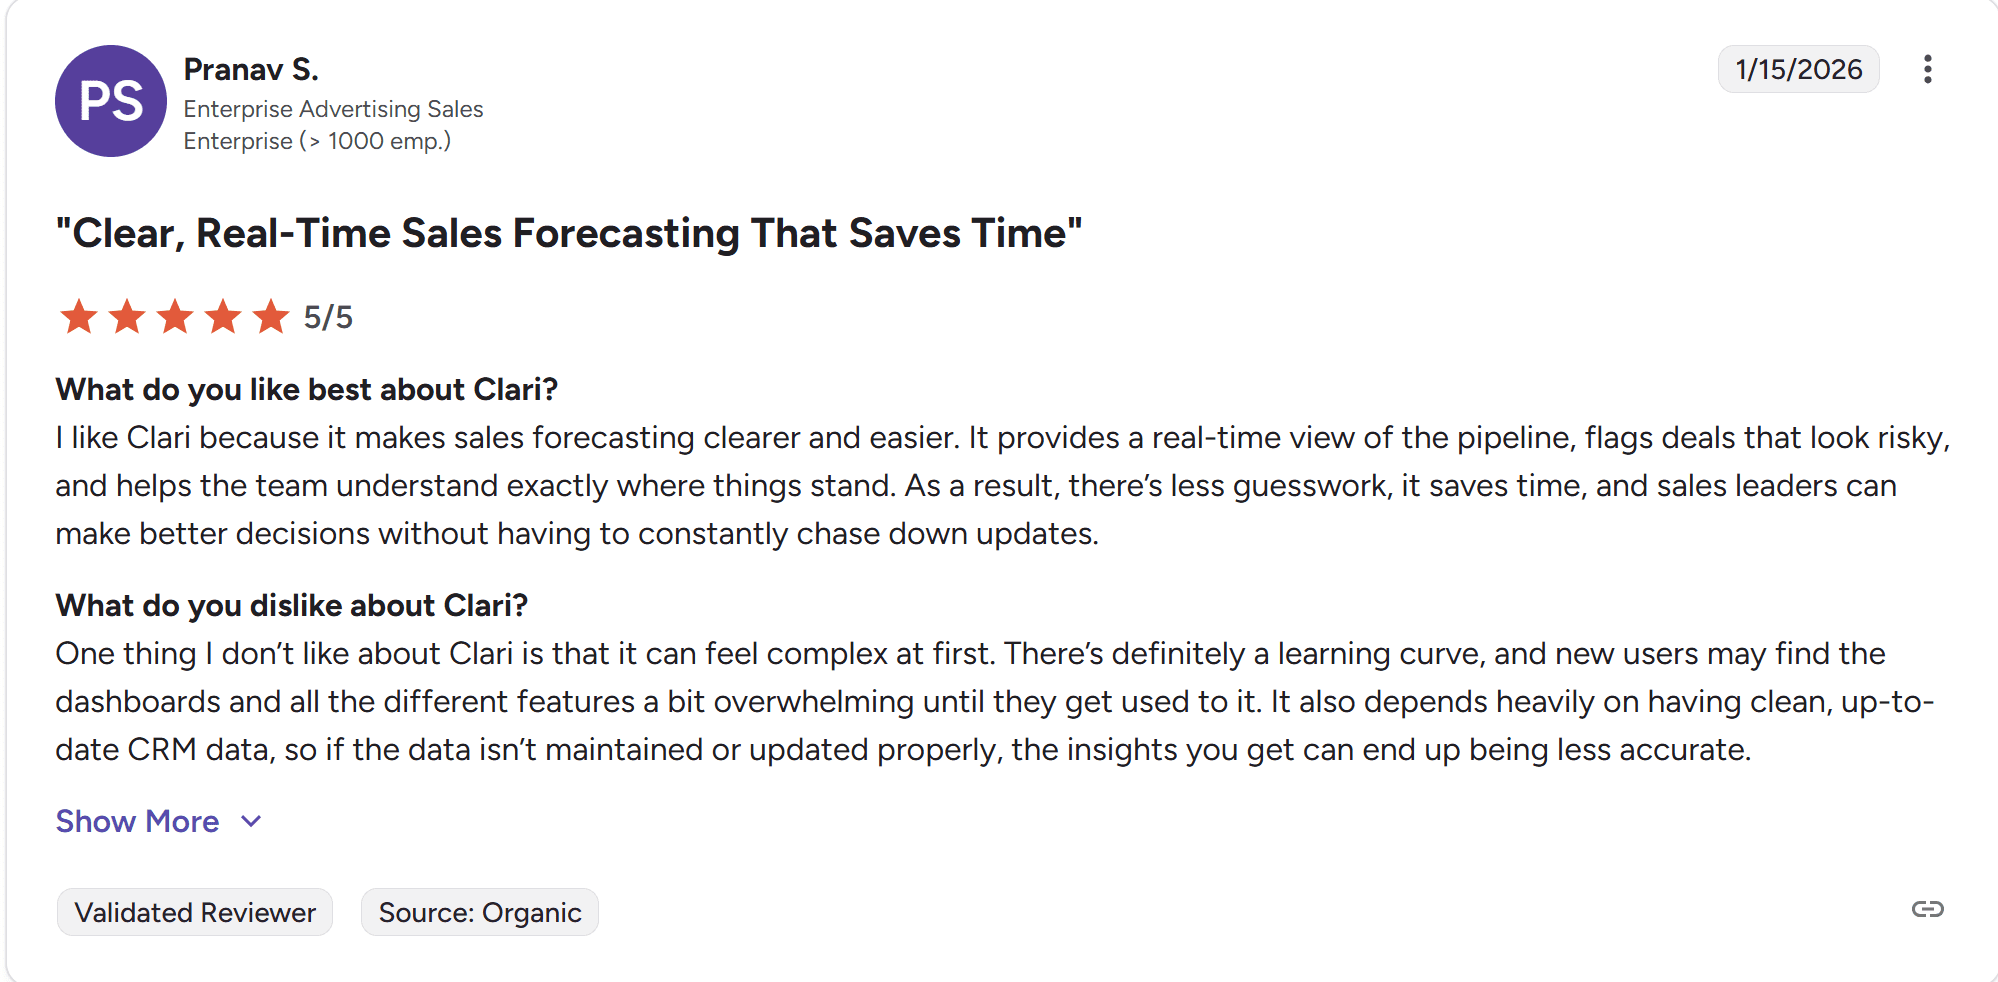Click the Enterprise (> 1000 emp.) company size text
Image resolution: width=1998 pixels, height=982 pixels.
point(317,141)
